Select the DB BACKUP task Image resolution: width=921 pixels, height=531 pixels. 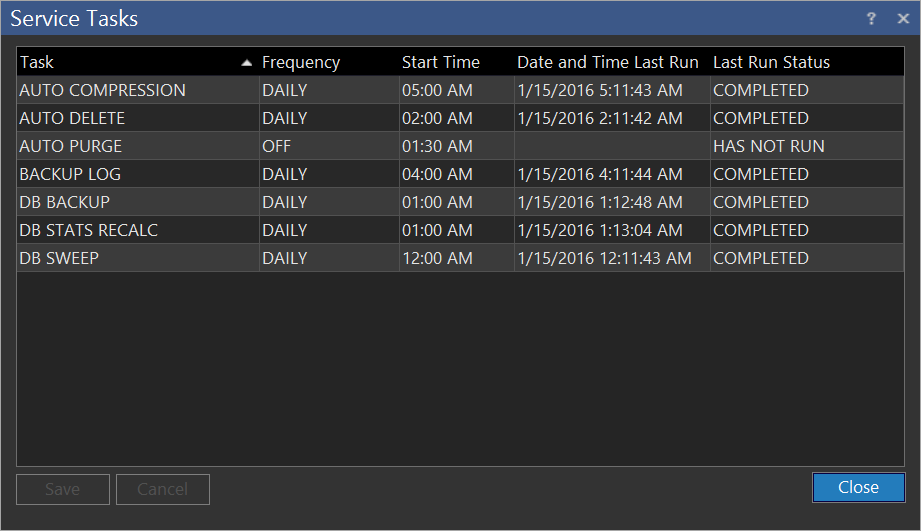(64, 202)
